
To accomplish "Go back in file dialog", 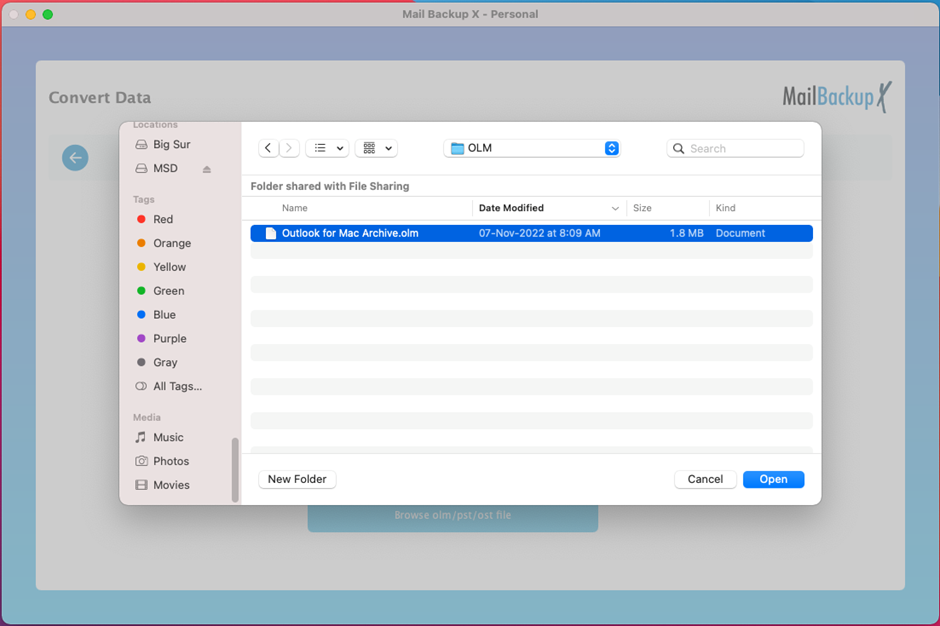I will 268,148.
